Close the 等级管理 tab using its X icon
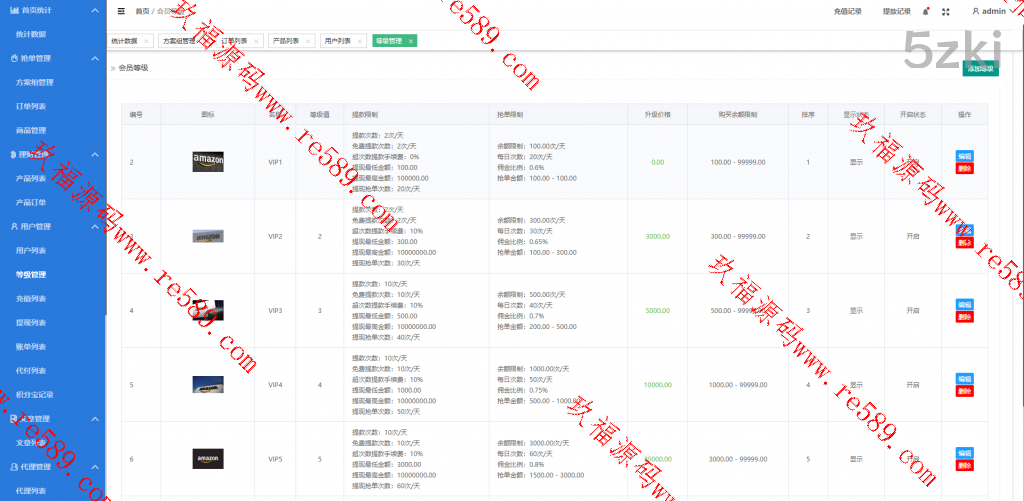1024x501 pixels. pyautogui.click(x=410, y=41)
